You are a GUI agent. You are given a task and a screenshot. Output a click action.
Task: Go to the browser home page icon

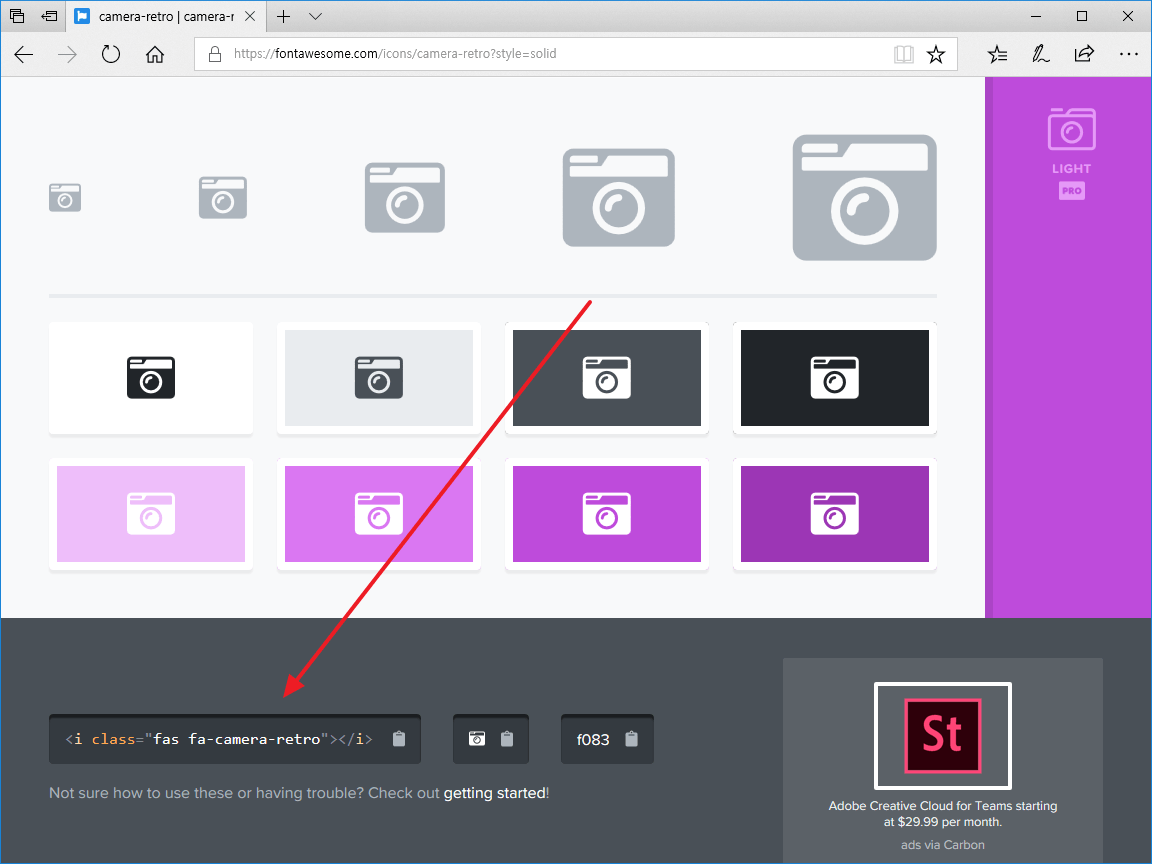(x=154, y=55)
